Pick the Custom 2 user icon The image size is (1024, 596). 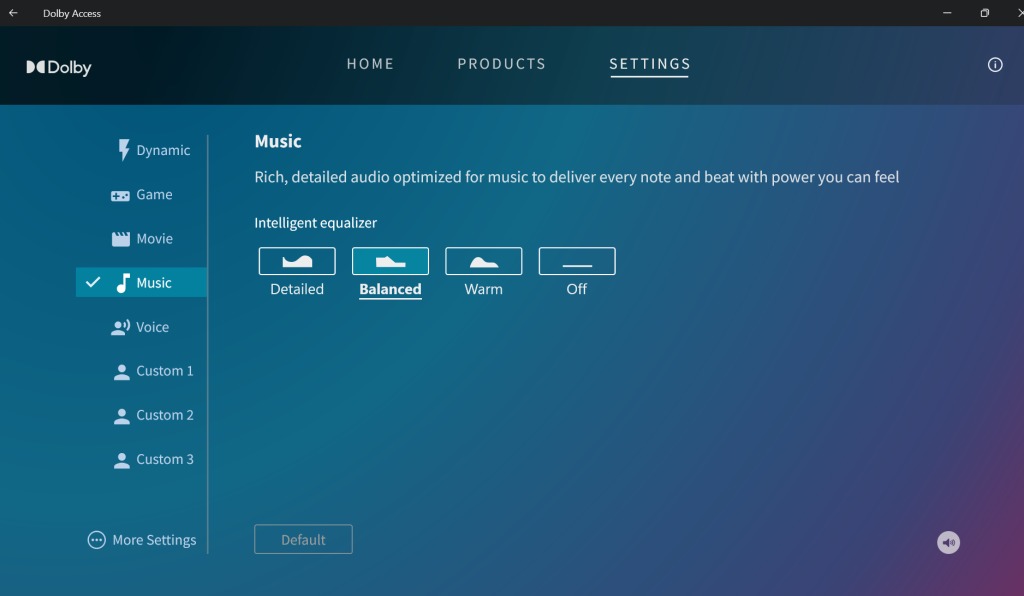[121, 416]
